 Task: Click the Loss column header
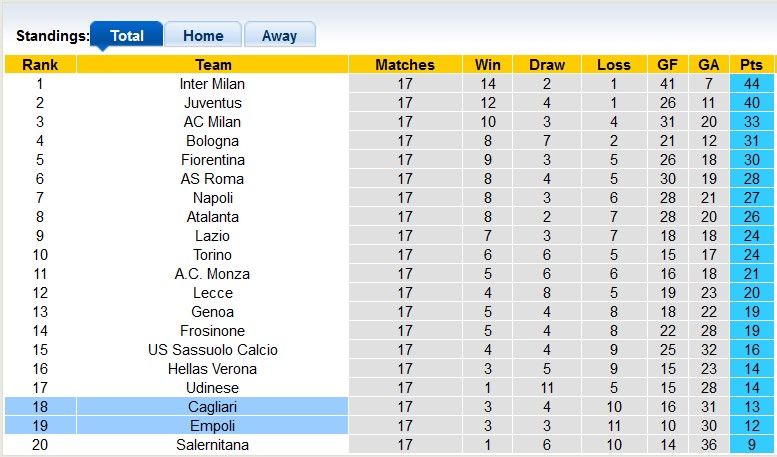tap(614, 65)
